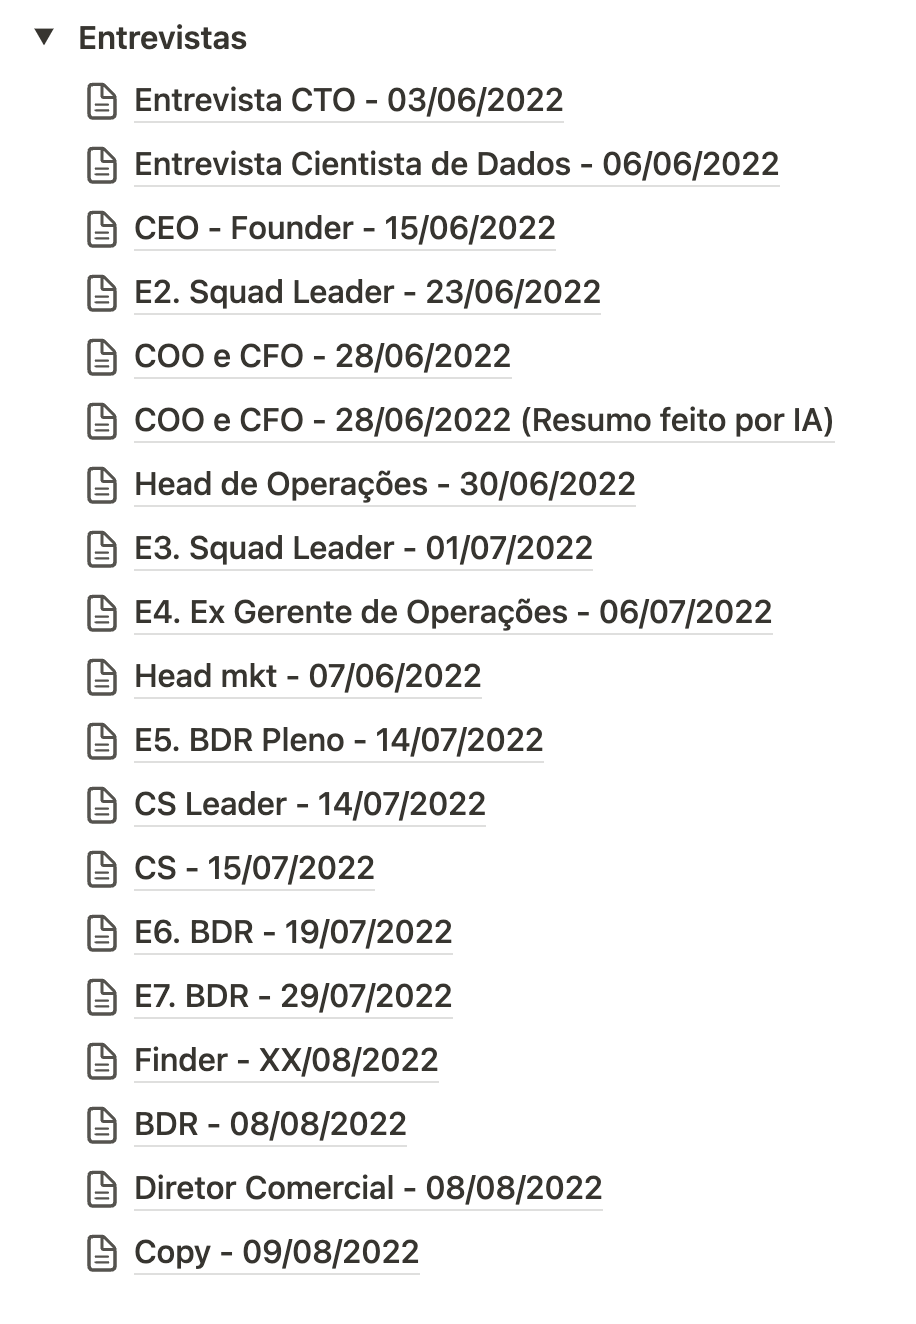Open E4. Ex Gerente de Operações page

(453, 613)
